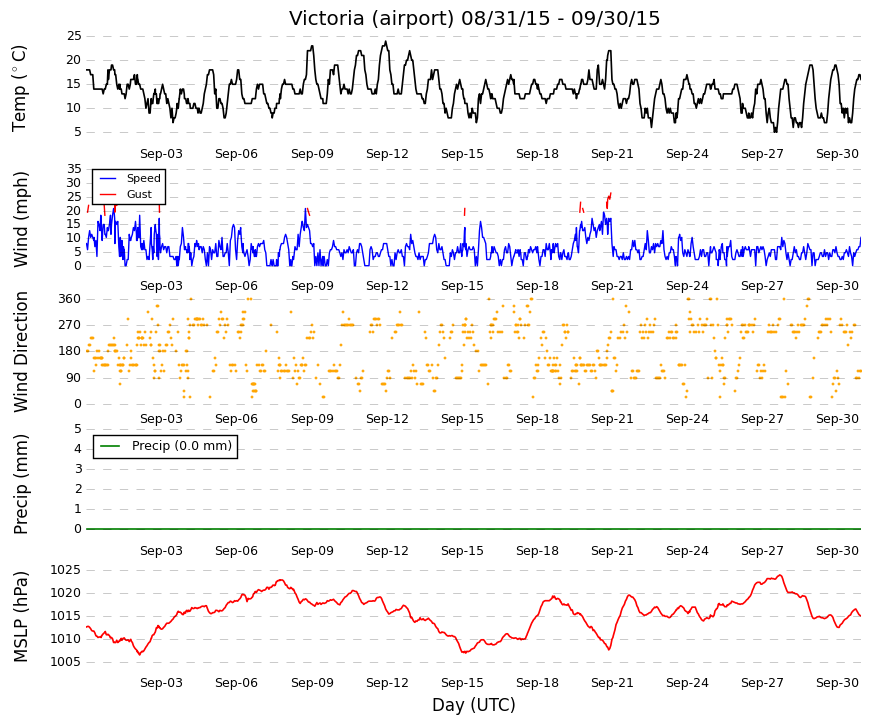Click the Wind (mph) axis label
Screen dimensions: 871x725
click(20, 219)
